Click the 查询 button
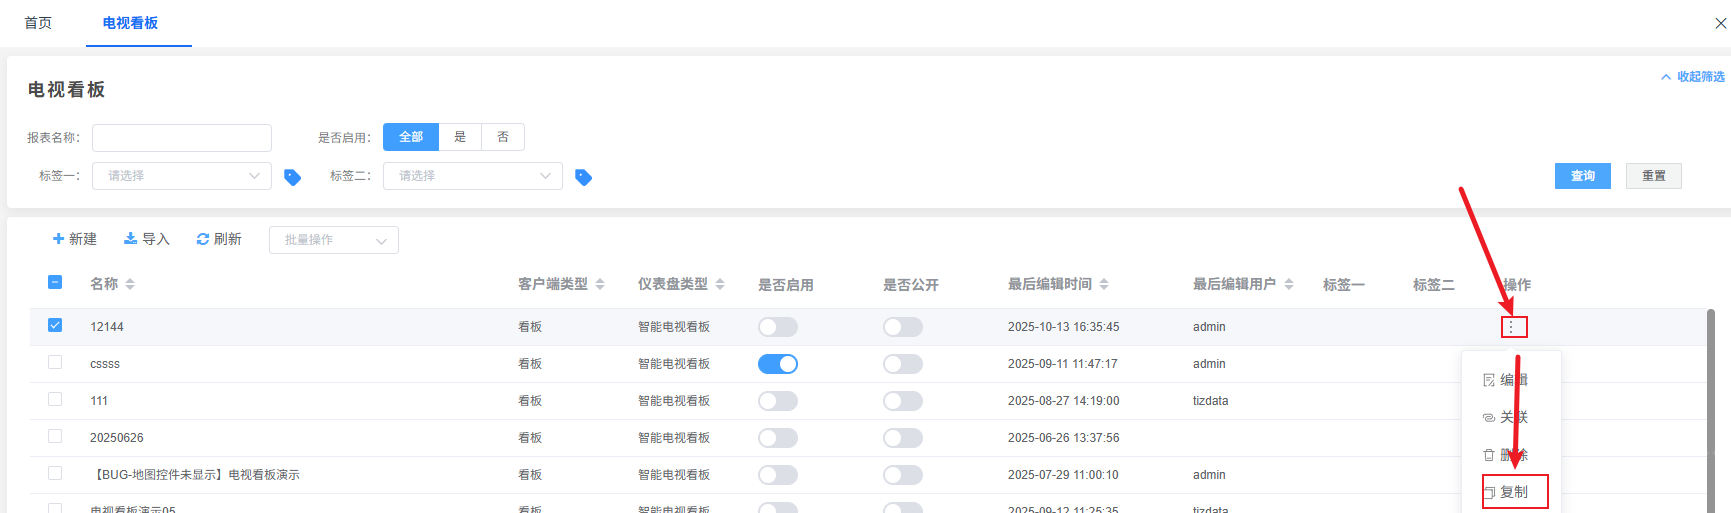1731x513 pixels. pyautogui.click(x=1582, y=176)
